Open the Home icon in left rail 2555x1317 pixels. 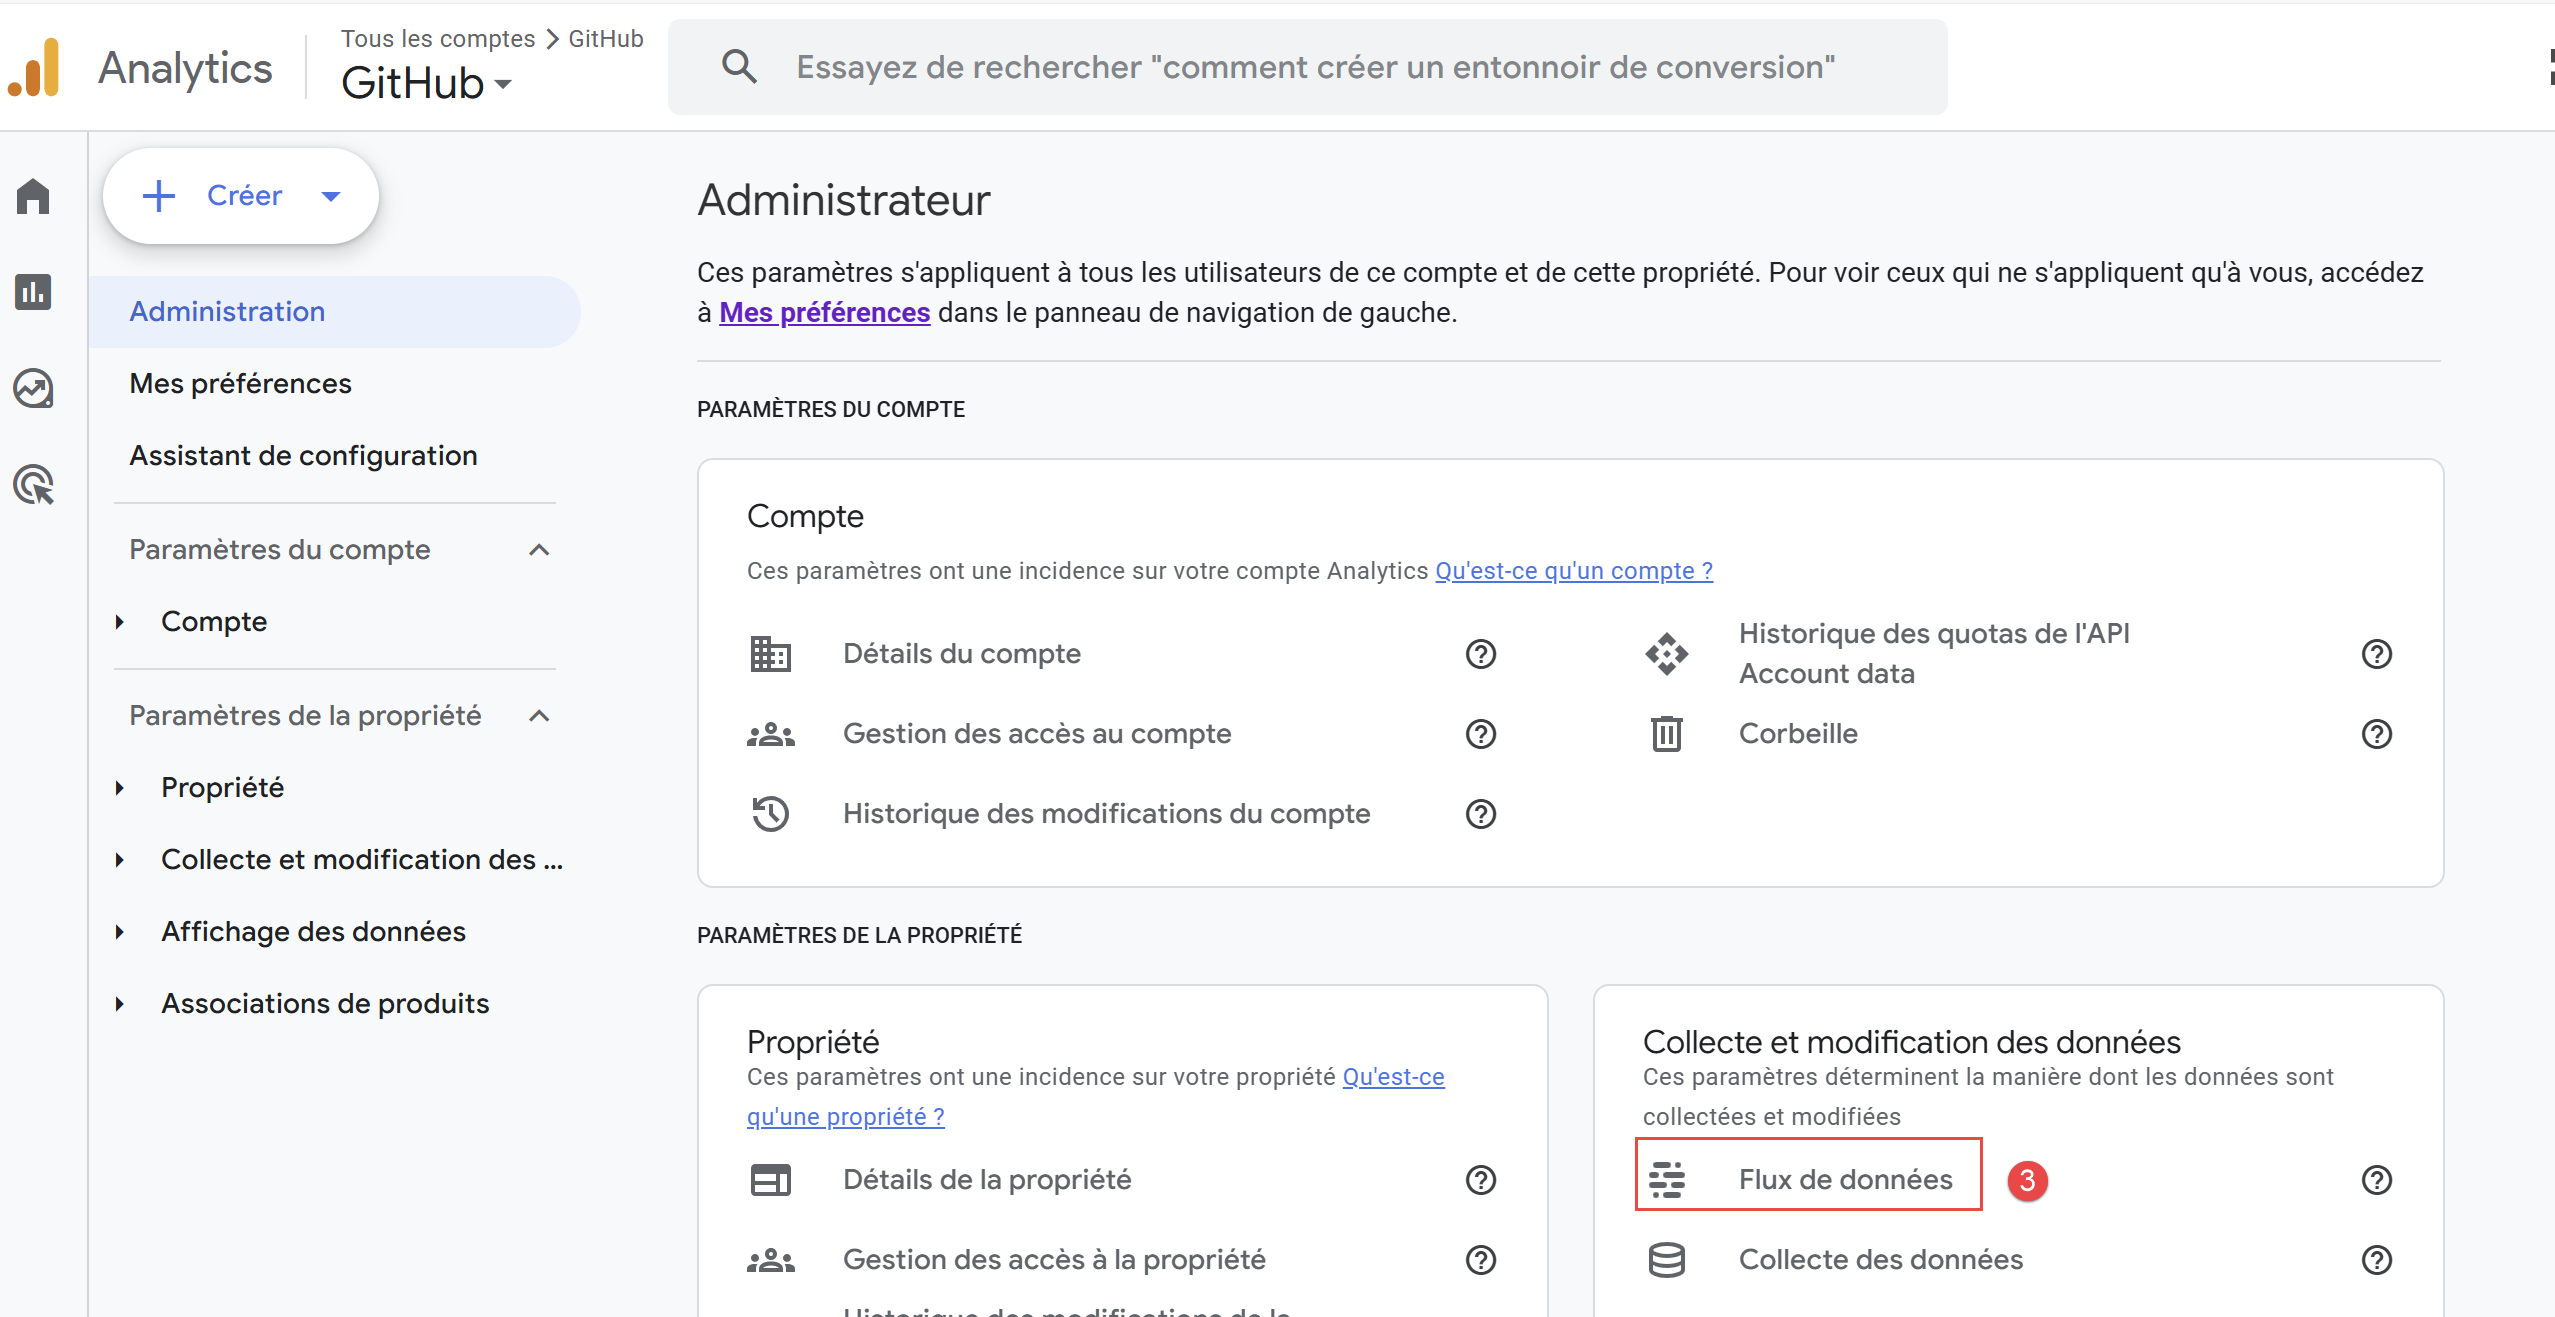point(33,196)
